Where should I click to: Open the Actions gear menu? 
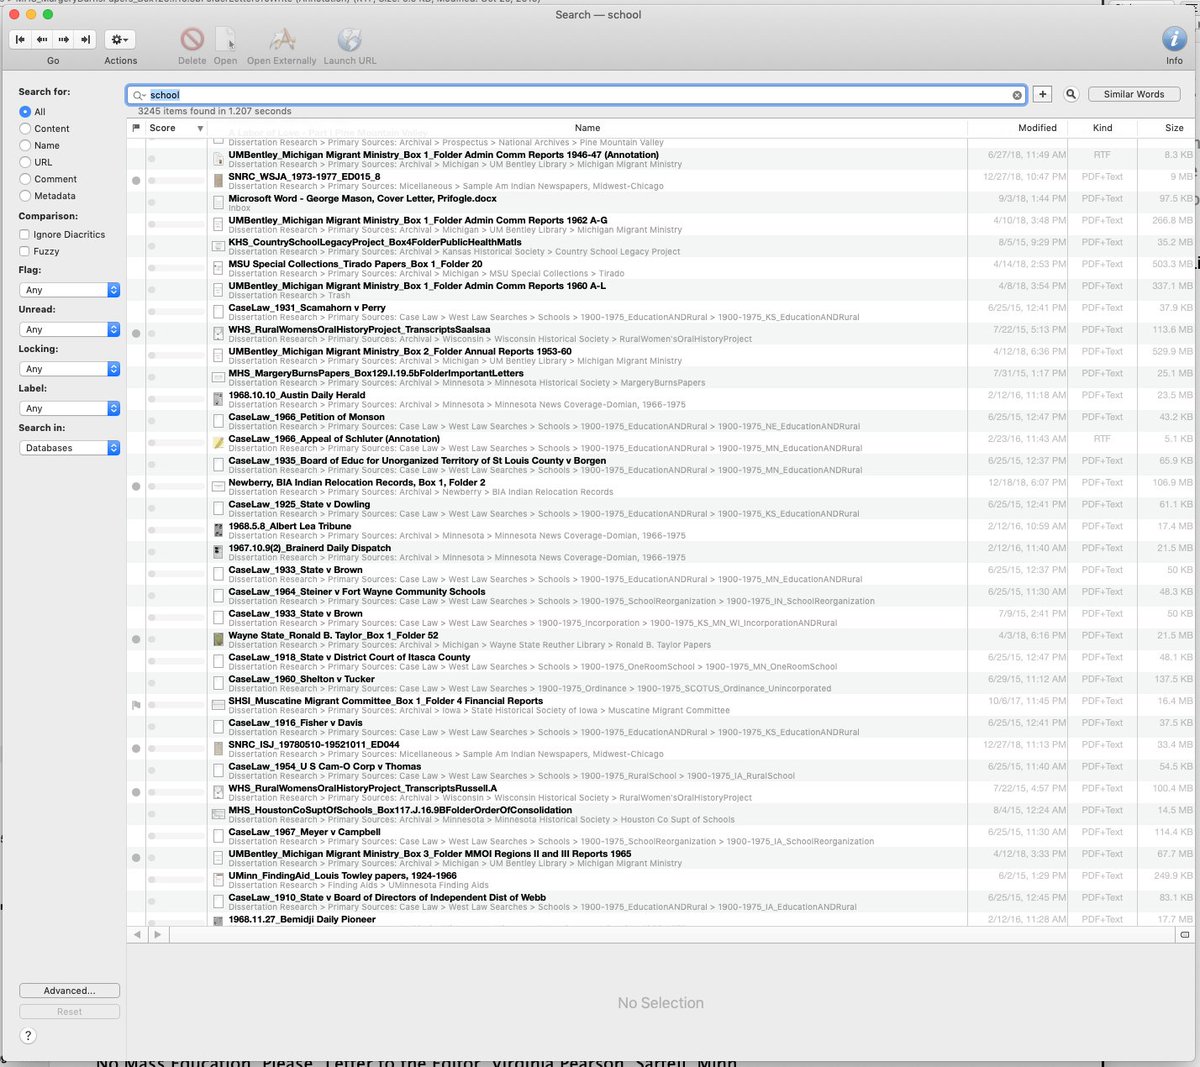(120, 39)
